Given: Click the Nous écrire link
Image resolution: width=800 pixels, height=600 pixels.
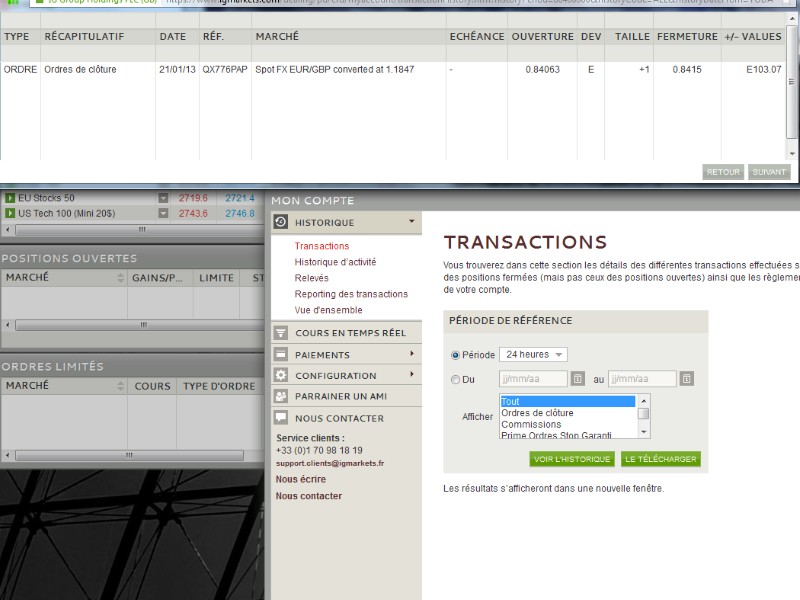Looking at the screenshot, I should coord(301,479).
